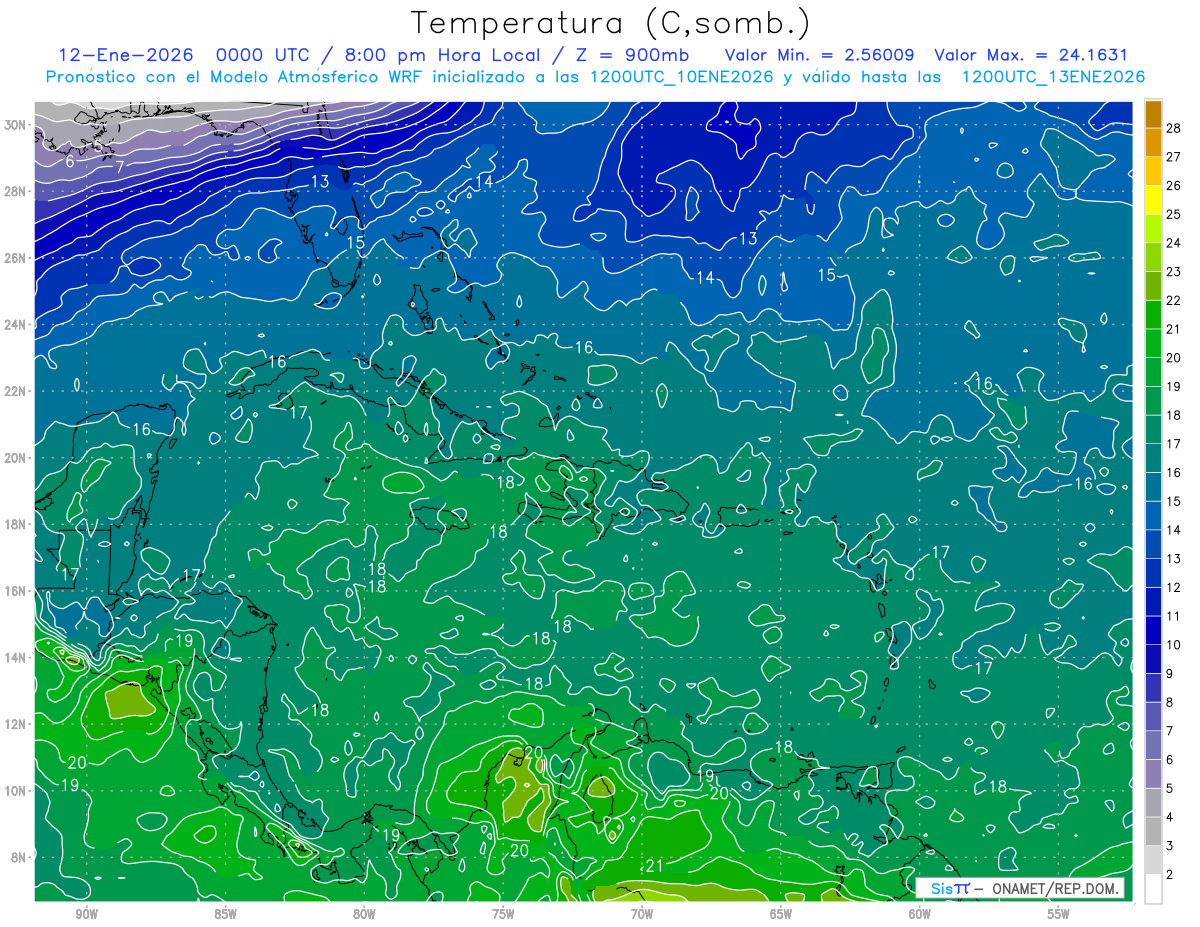Screen dimensions: 1200x927
Task: Click the '65W' longitude axis label
Action: pos(781,914)
